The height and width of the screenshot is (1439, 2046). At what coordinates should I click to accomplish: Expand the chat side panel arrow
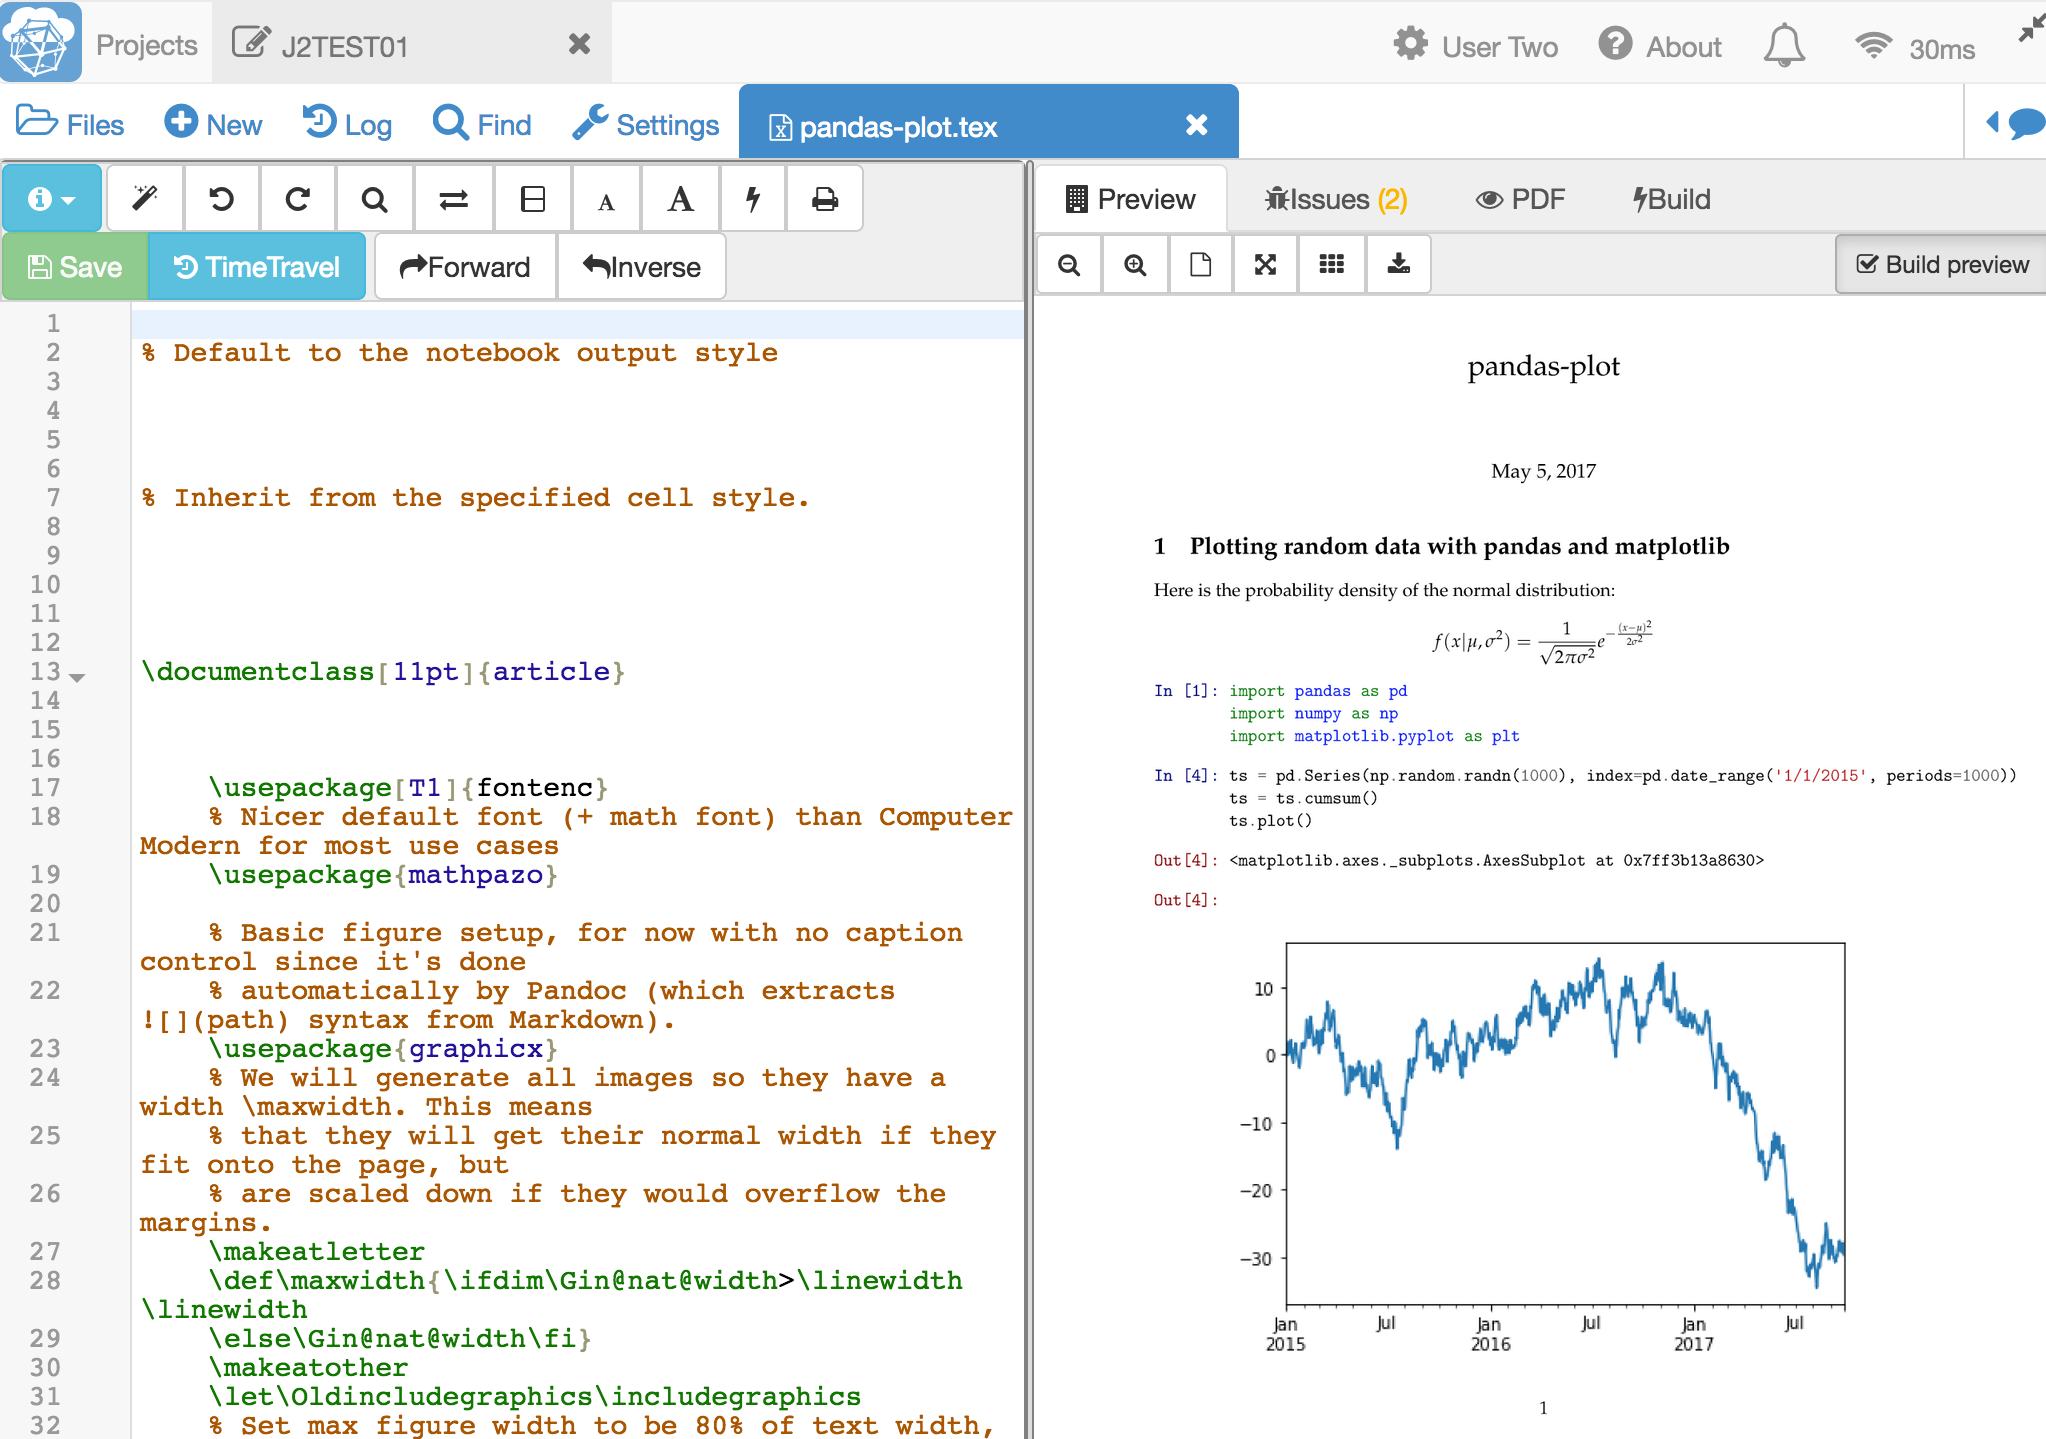tap(1992, 122)
